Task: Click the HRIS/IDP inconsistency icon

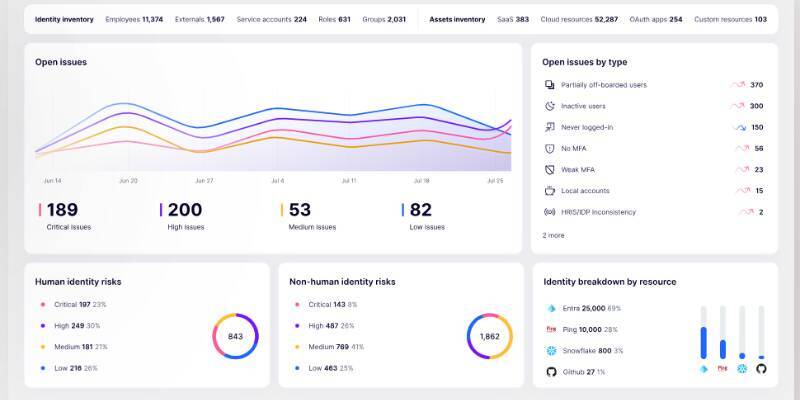Action: tap(549, 212)
